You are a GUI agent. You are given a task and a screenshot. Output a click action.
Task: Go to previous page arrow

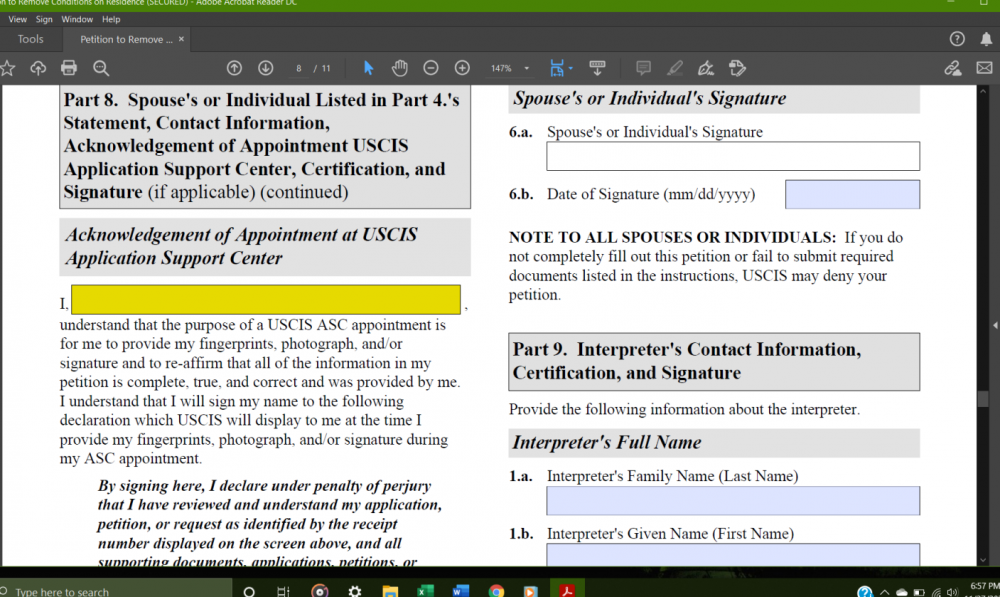[234, 68]
